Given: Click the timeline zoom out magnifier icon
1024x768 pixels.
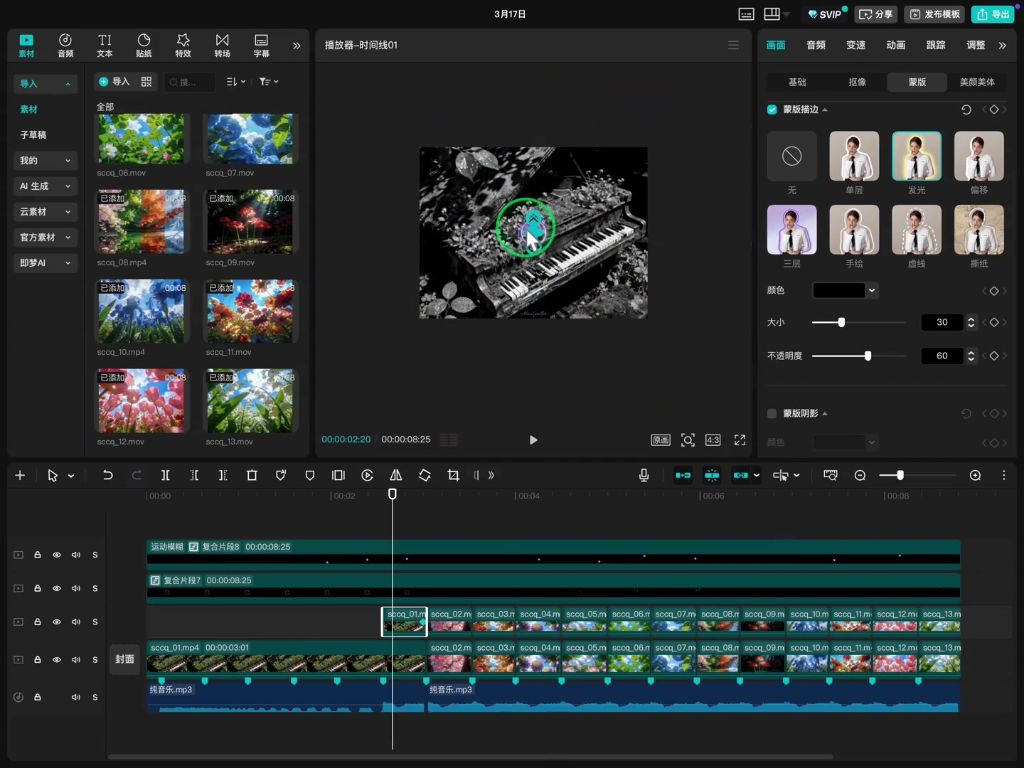Looking at the screenshot, I should (x=860, y=475).
